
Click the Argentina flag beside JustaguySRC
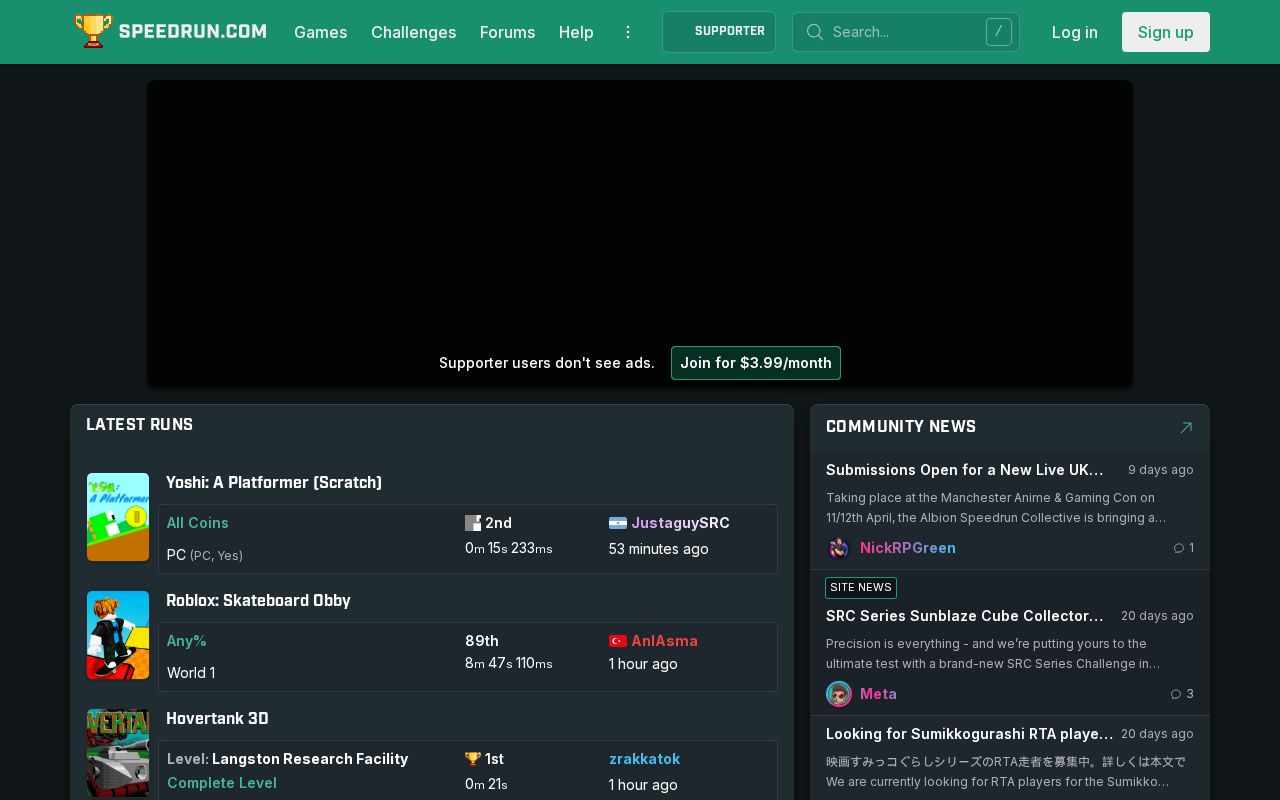pos(618,522)
